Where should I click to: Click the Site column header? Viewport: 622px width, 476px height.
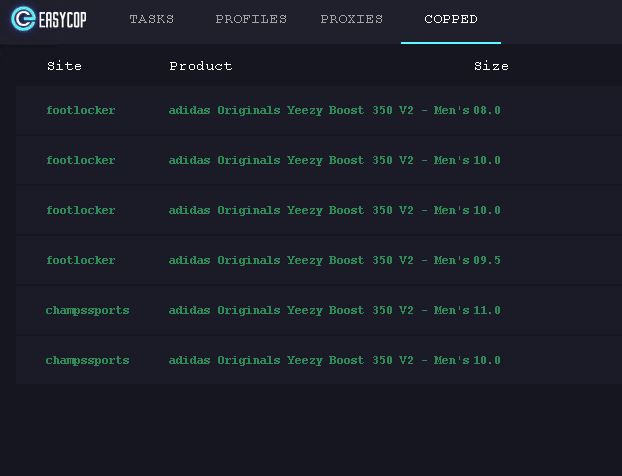point(64,66)
